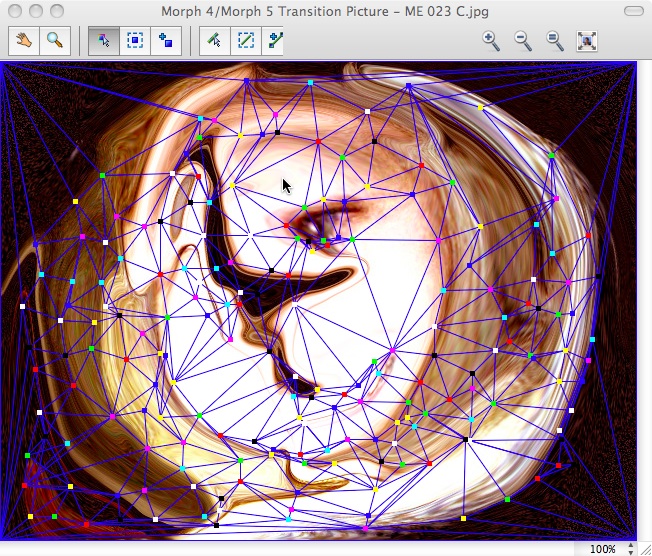Minimize the Transition Picture window
The width and height of the screenshot is (652, 556).
tap(36, 11)
